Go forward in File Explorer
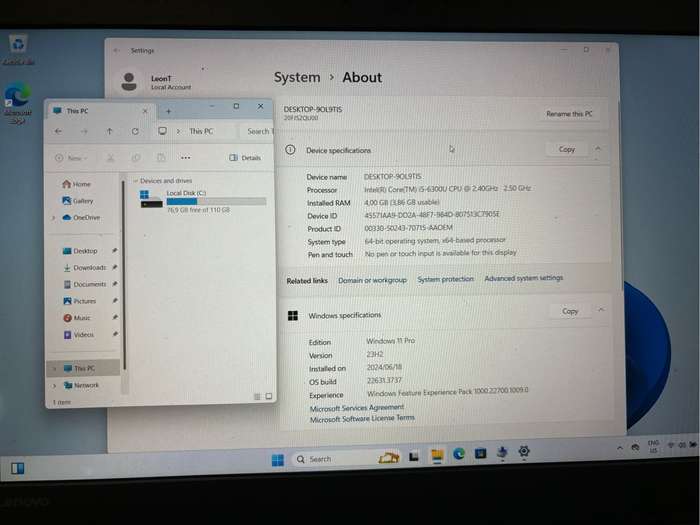700x525 pixels. click(x=84, y=131)
